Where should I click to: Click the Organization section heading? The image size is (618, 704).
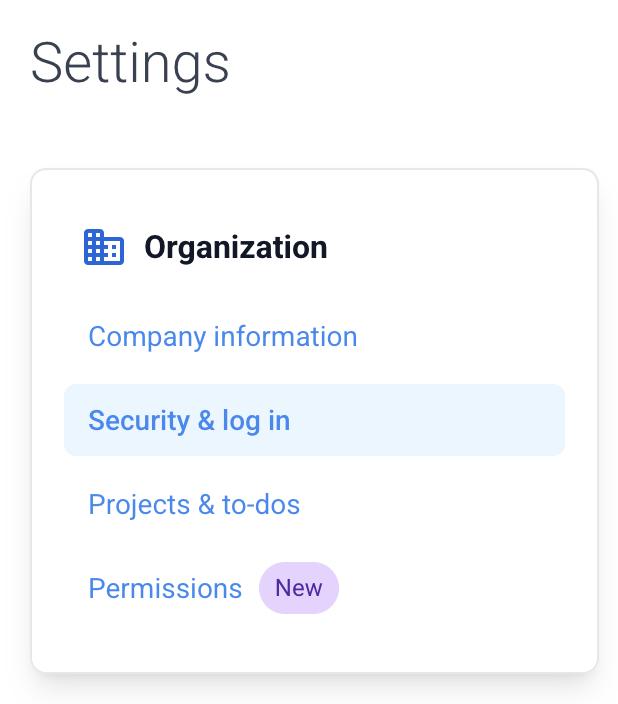(x=236, y=247)
